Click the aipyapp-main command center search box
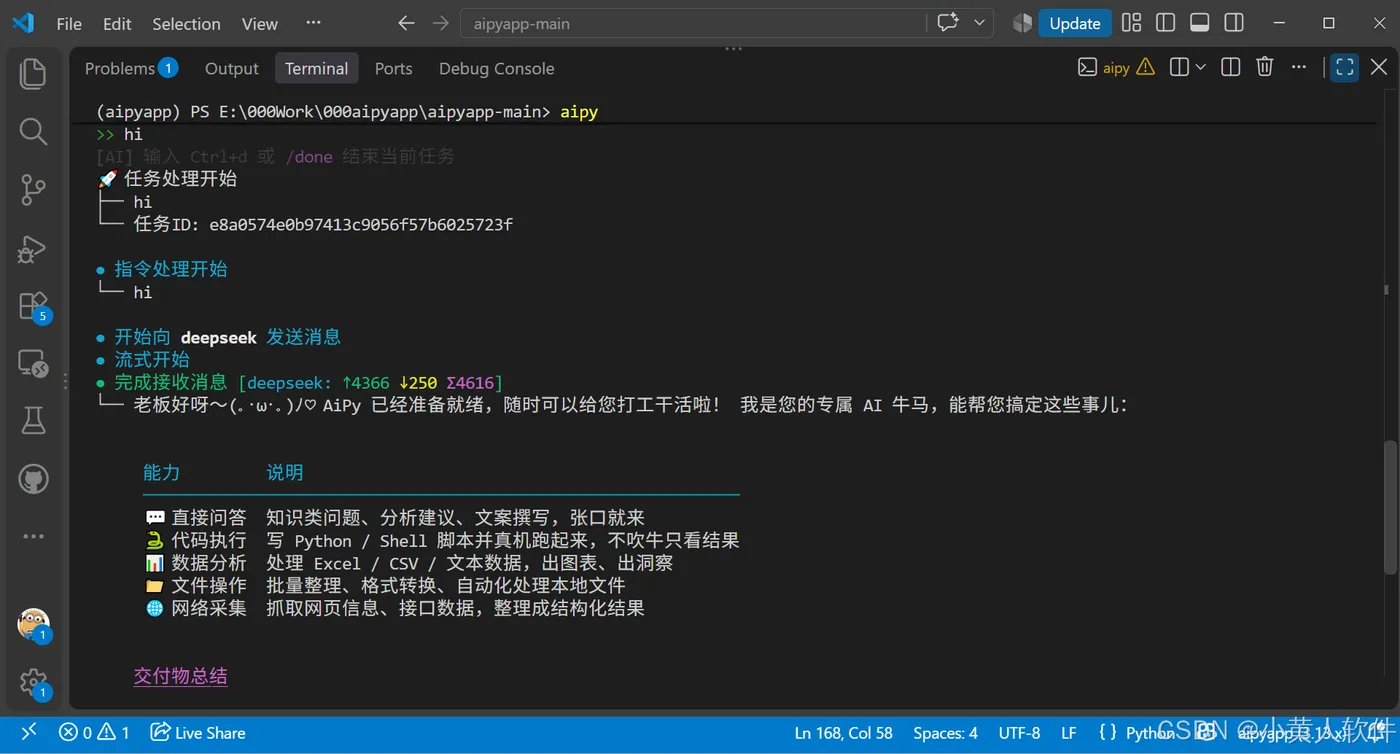The width and height of the screenshot is (1400, 754). (x=692, y=23)
